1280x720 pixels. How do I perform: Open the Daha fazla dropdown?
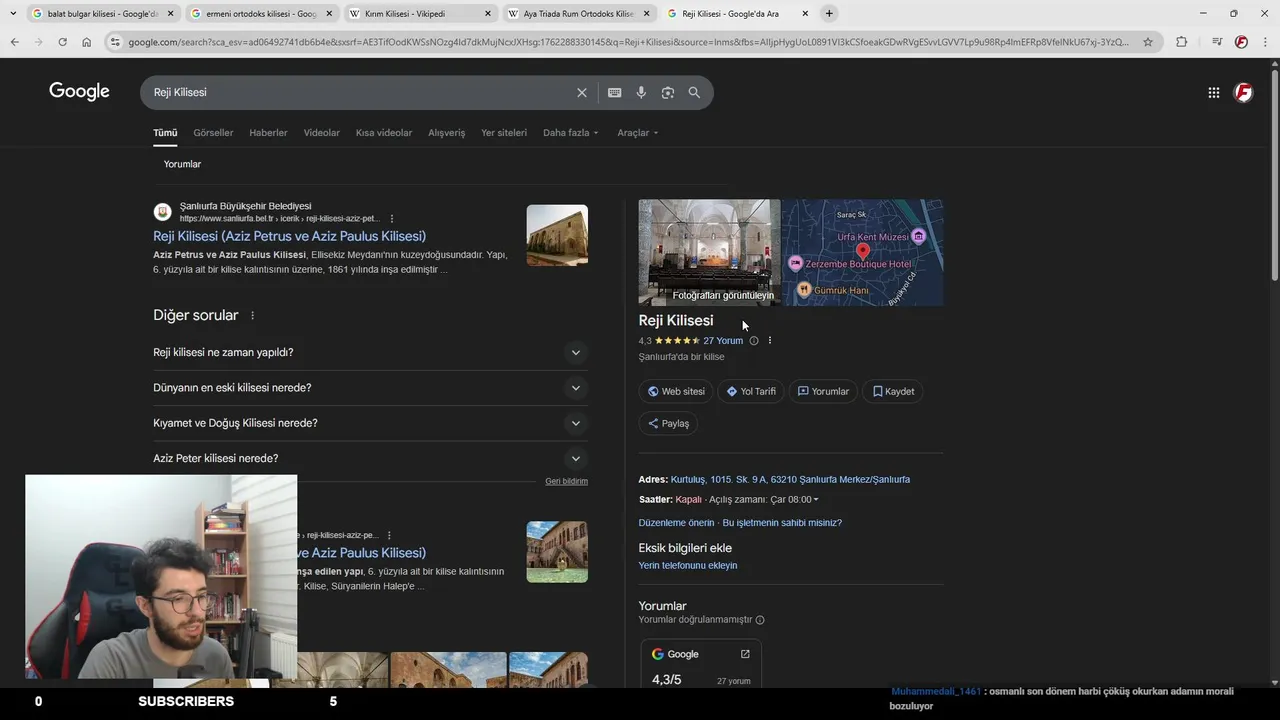pos(571,133)
